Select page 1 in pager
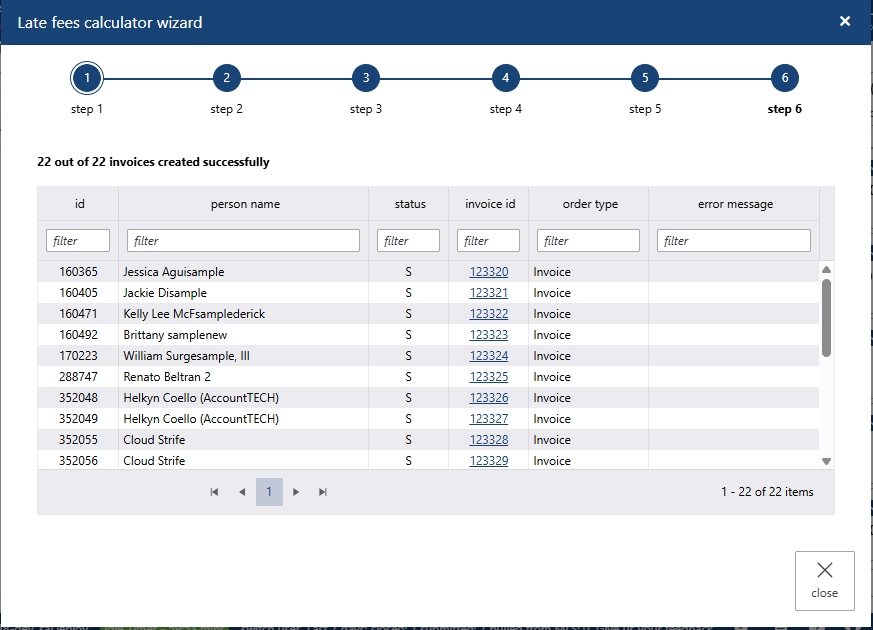Screen dimensions: 873x630 pyautogui.click(x=269, y=492)
